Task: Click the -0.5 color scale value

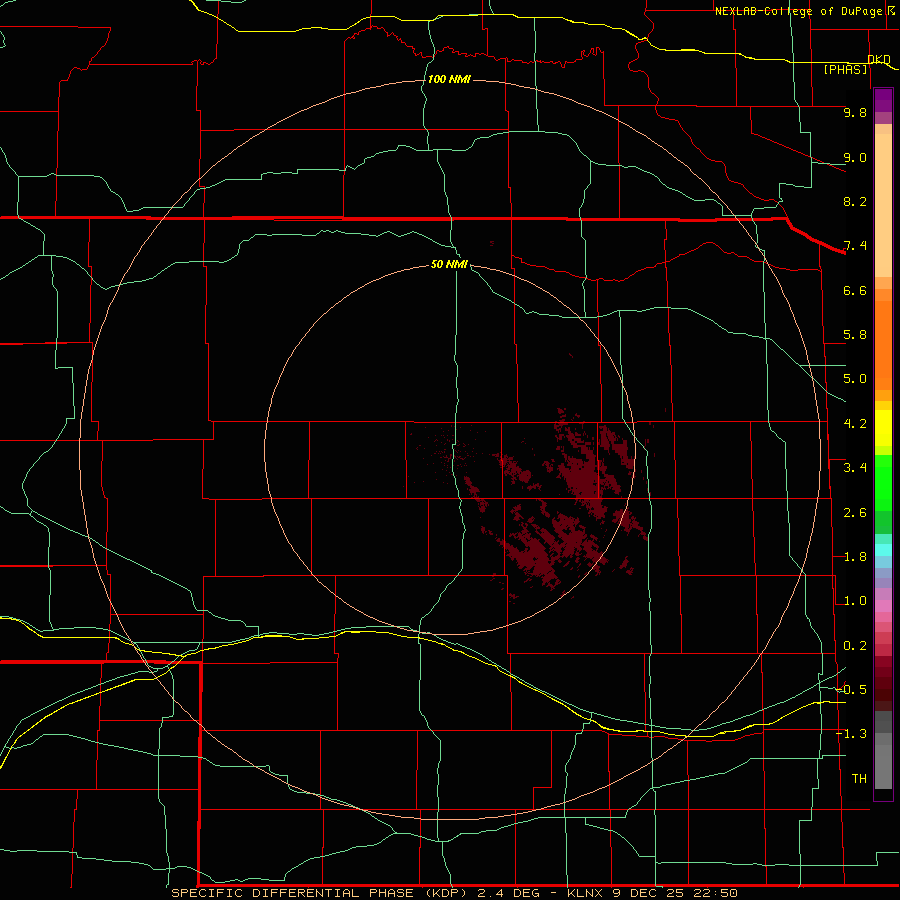Action: coord(852,690)
